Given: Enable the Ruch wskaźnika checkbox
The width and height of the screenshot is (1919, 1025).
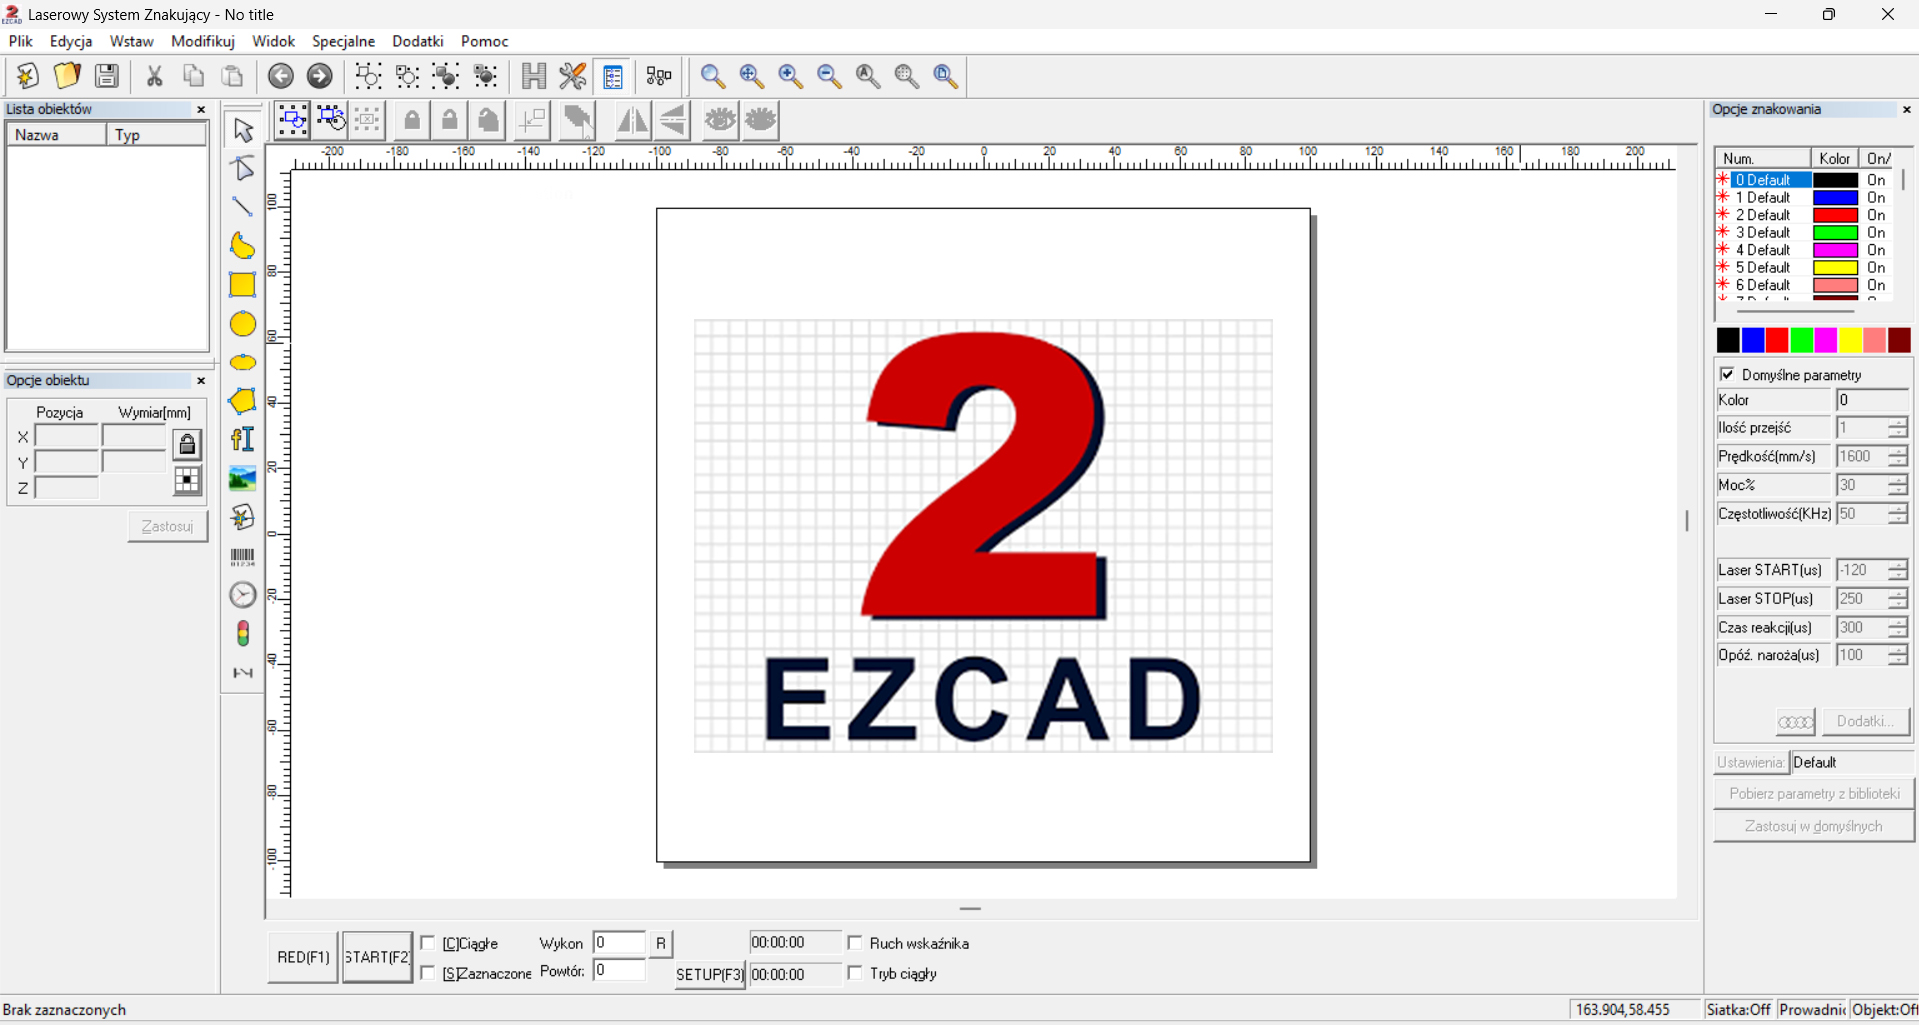Looking at the screenshot, I should [x=855, y=943].
